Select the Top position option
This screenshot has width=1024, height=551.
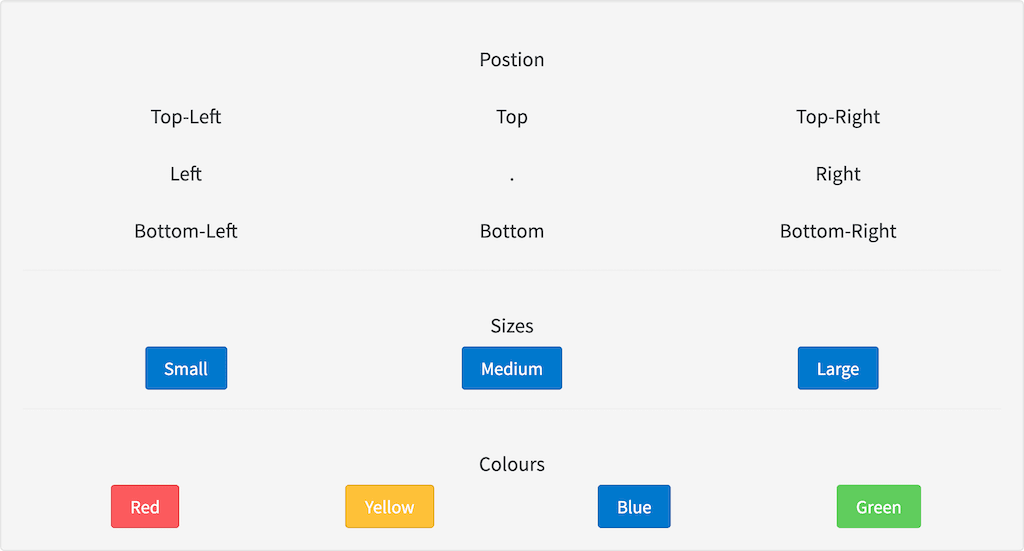512,117
